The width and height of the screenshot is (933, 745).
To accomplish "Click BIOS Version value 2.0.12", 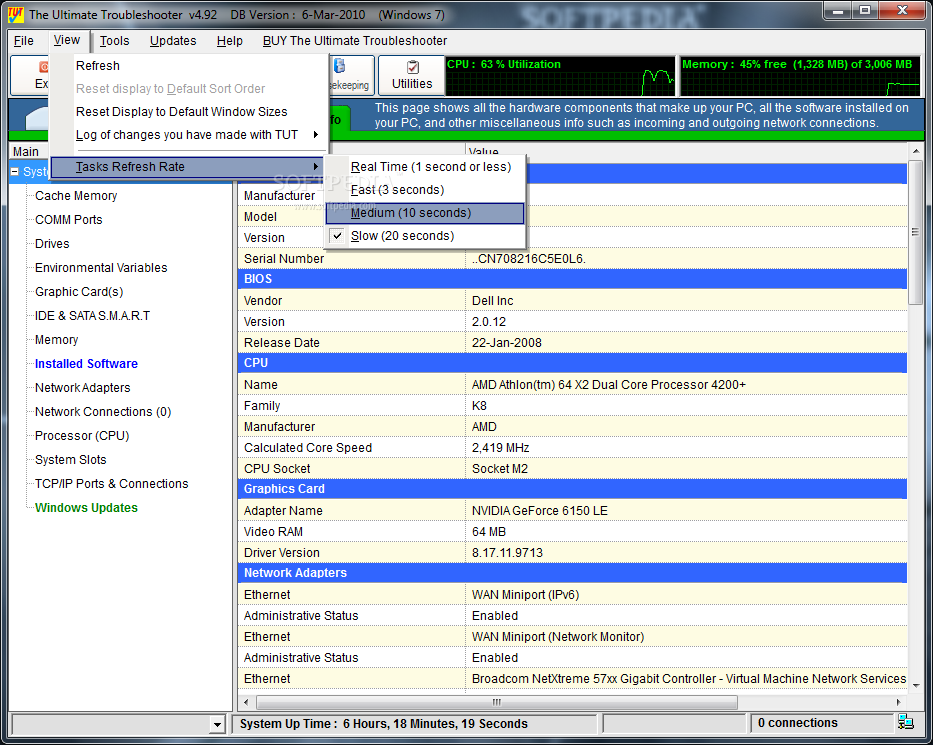I will 489,322.
